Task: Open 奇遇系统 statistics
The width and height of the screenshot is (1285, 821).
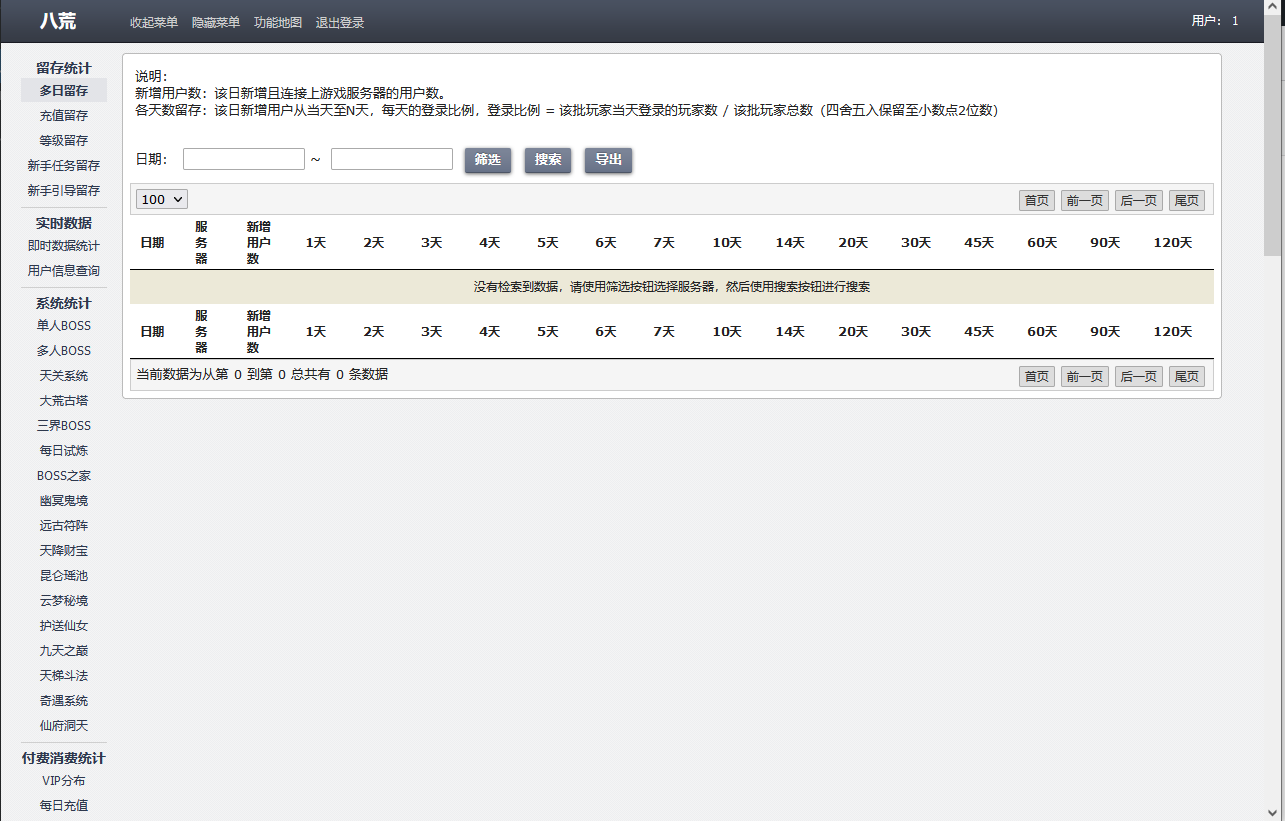Action: pyautogui.click(x=64, y=700)
